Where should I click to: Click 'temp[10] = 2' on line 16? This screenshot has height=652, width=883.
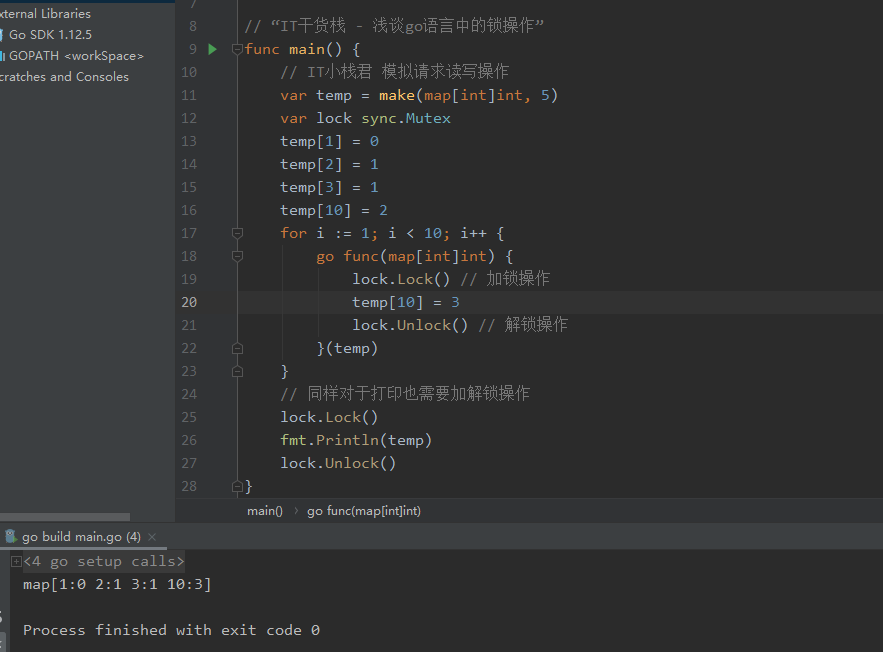(x=334, y=211)
